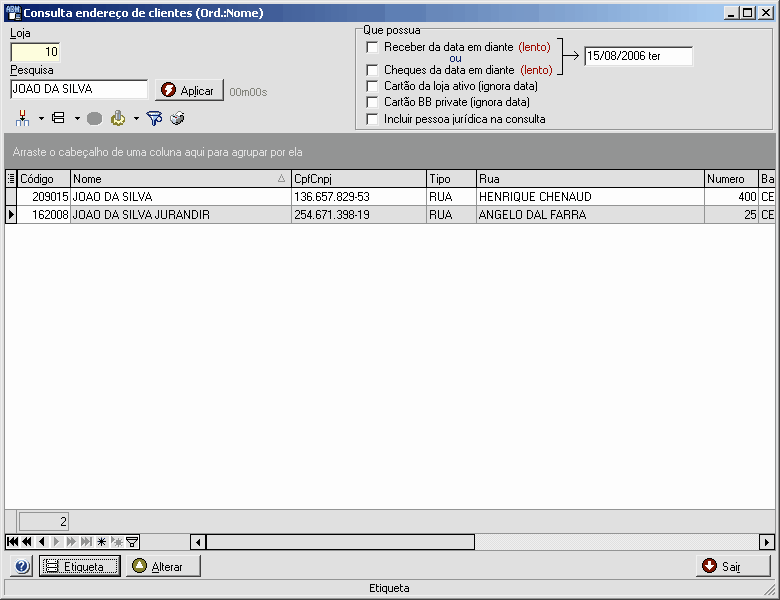780x600 pixels.
Task: Enable Receber da data em diante checkbox
Action: point(372,47)
